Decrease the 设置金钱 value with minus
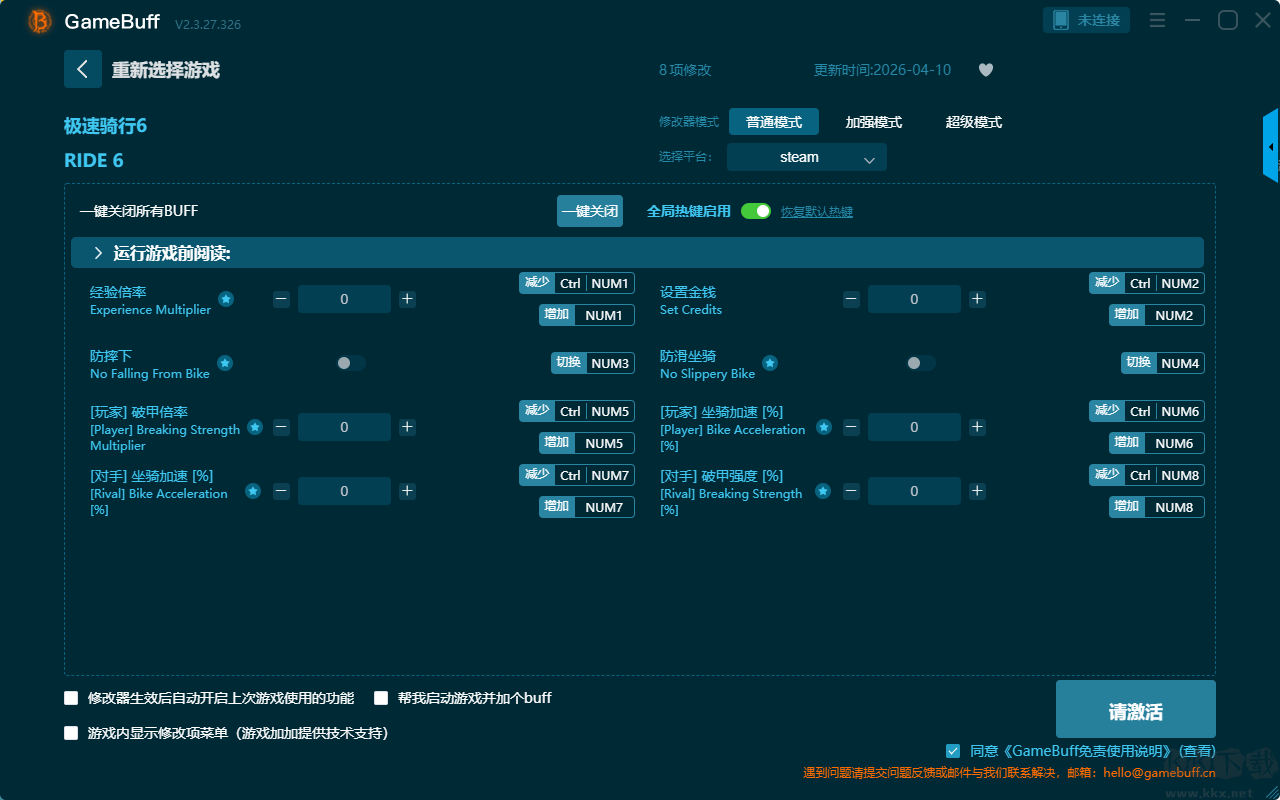1280x800 pixels. [851, 299]
